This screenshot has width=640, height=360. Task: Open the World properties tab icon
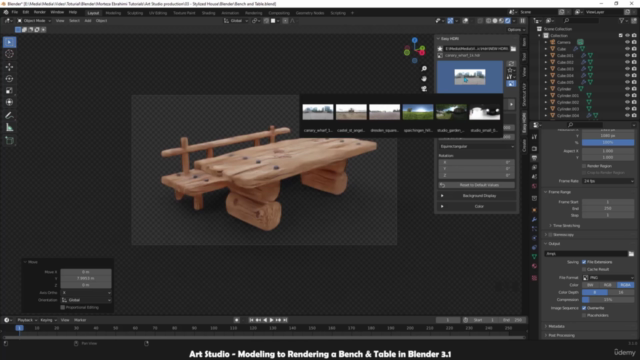534,186
